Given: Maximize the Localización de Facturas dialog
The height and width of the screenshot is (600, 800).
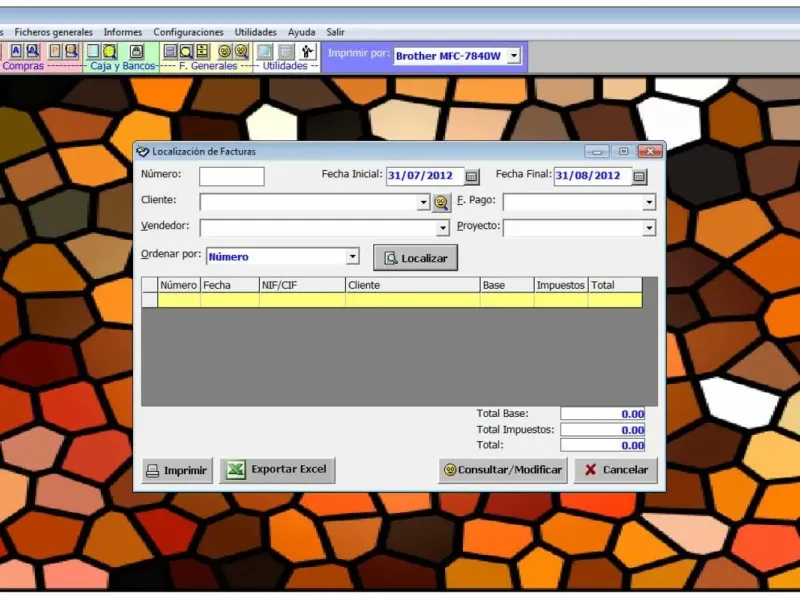Looking at the screenshot, I should coord(623,152).
